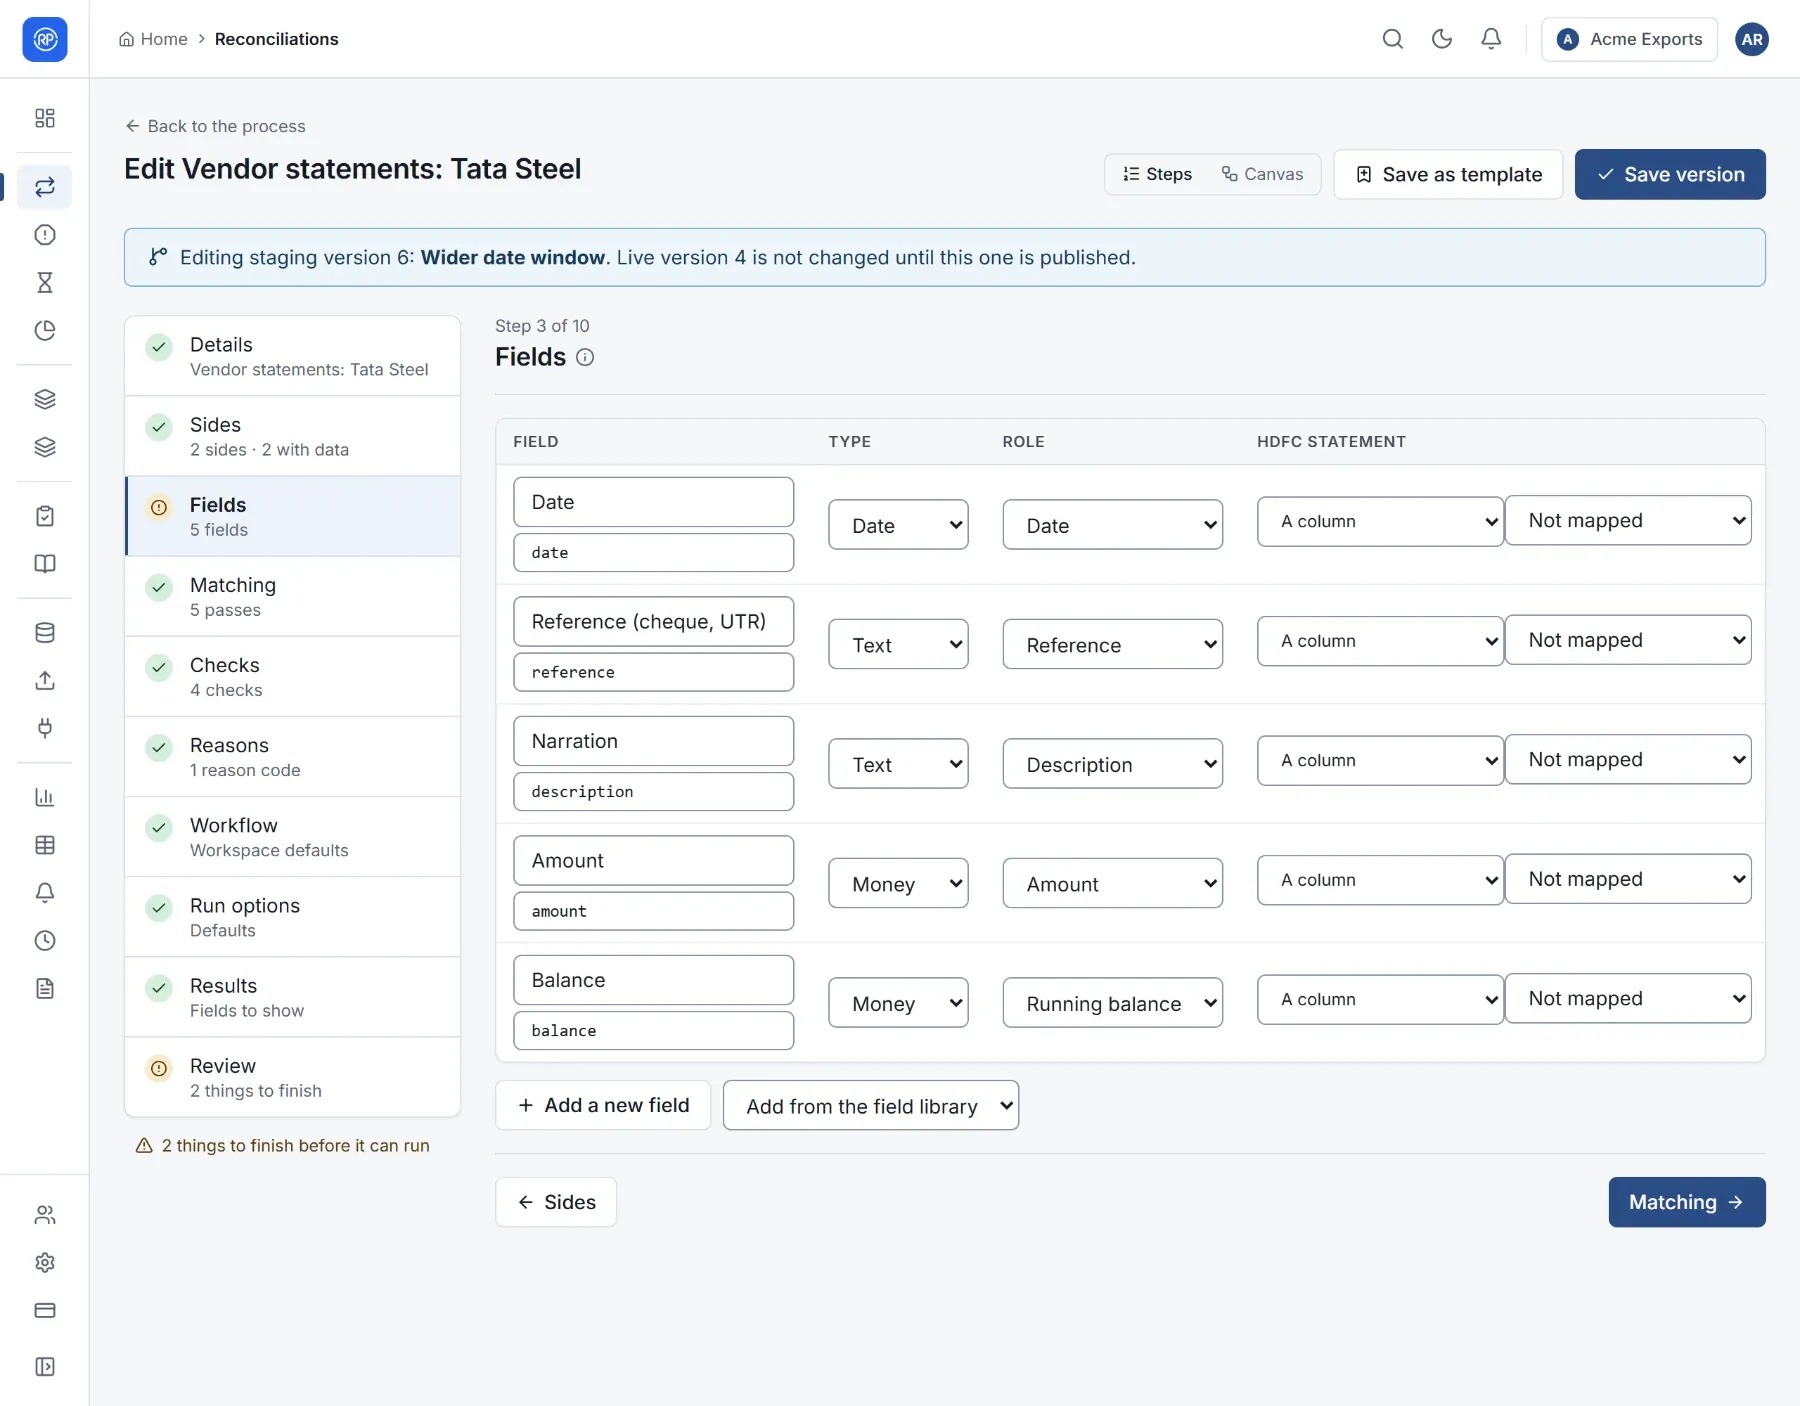Viewport: 1800px width, 1406px height.
Task: Switch to Steps view
Action: point(1157,174)
